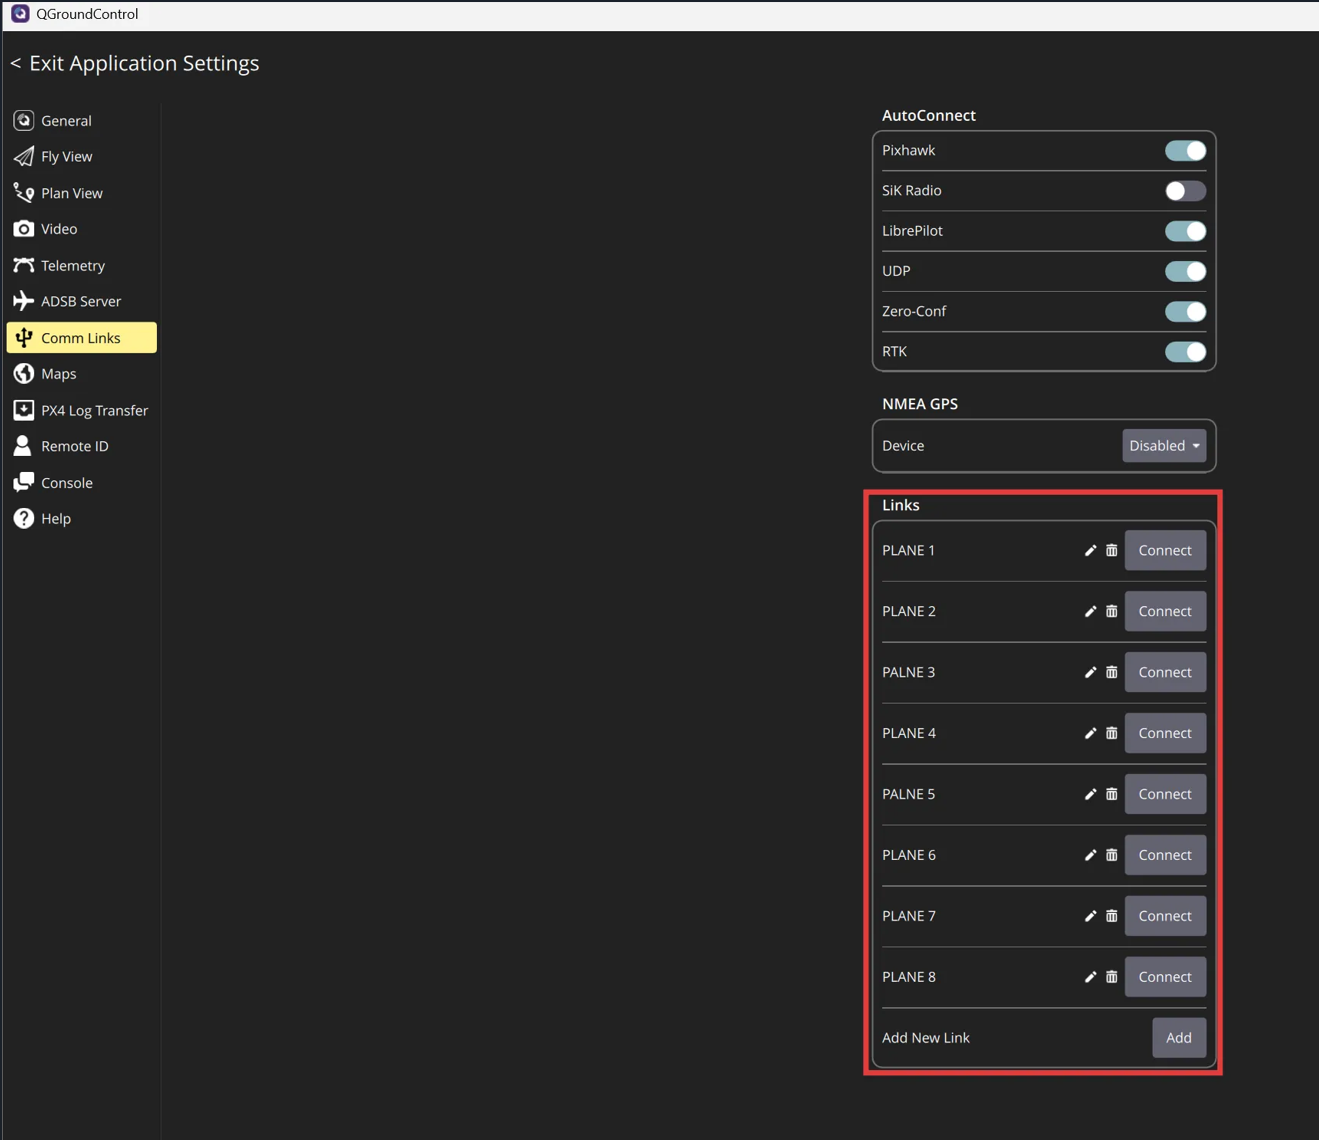This screenshot has width=1319, height=1140.
Task: Delete the PLANE 8 link with the trash icon
Action: click(x=1112, y=977)
